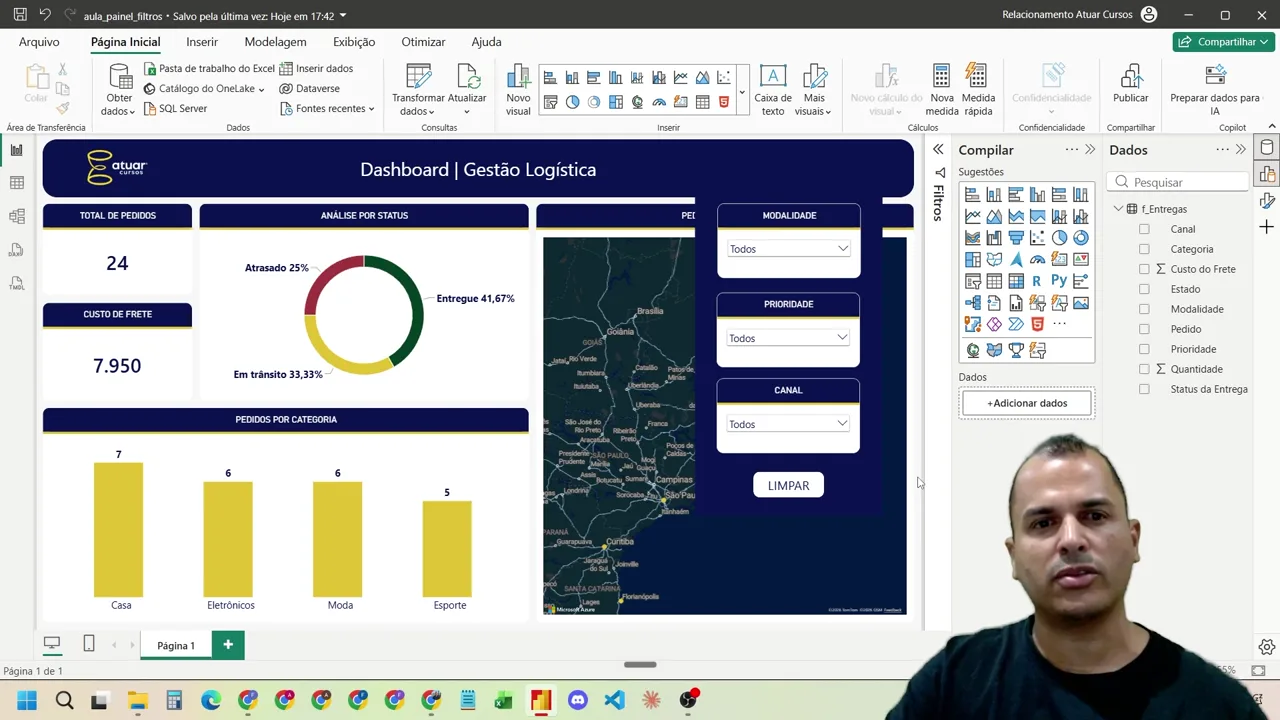Open Power BI from Windows taskbar
Image resolution: width=1280 pixels, height=720 pixels.
(541, 700)
